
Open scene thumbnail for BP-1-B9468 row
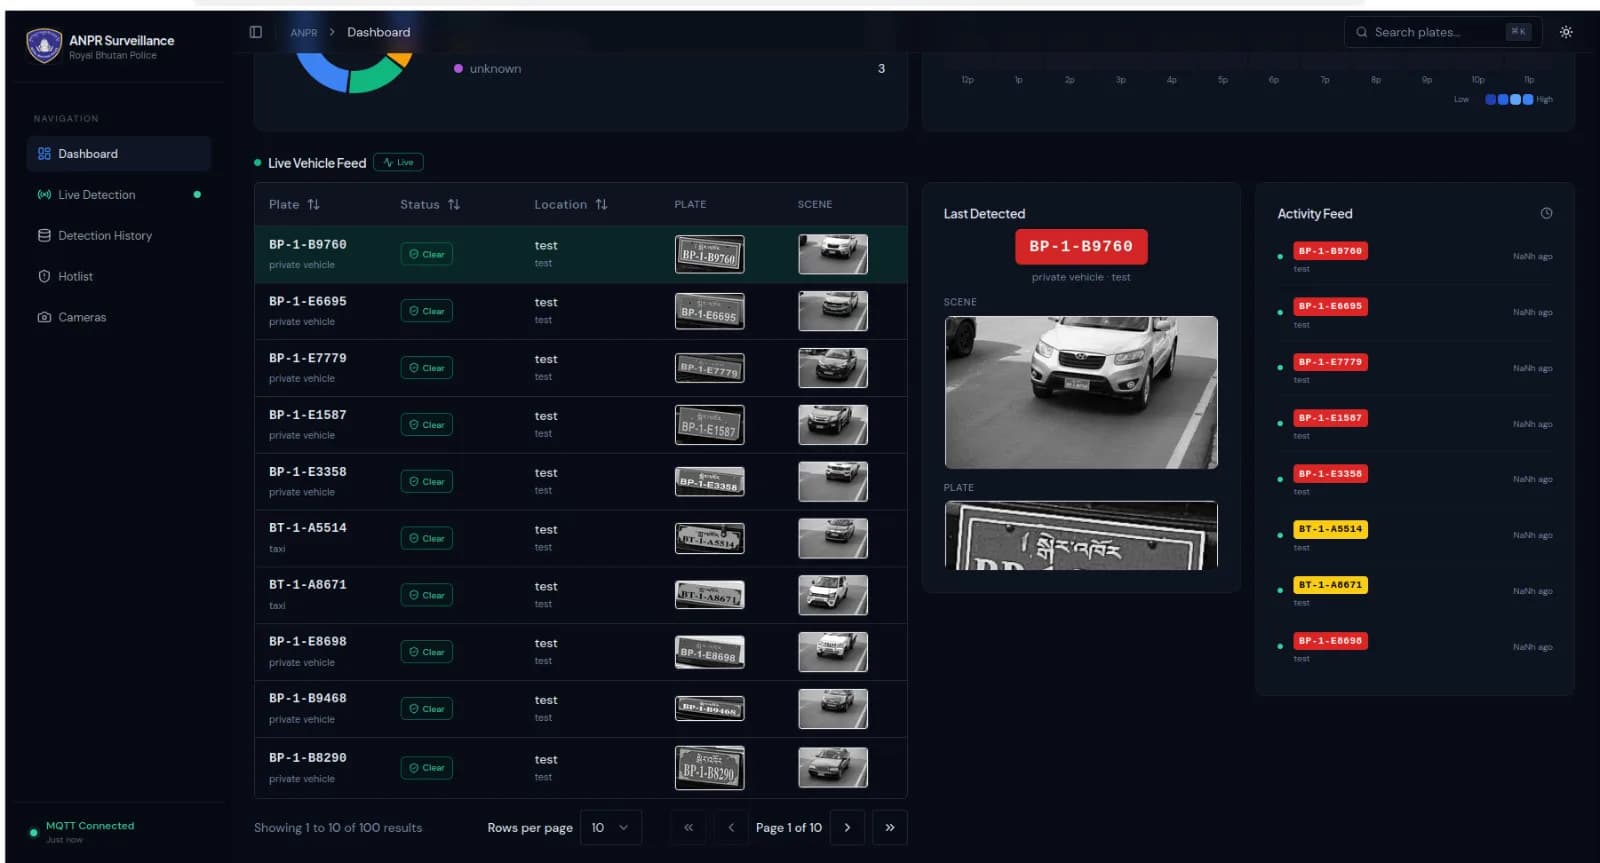point(833,709)
